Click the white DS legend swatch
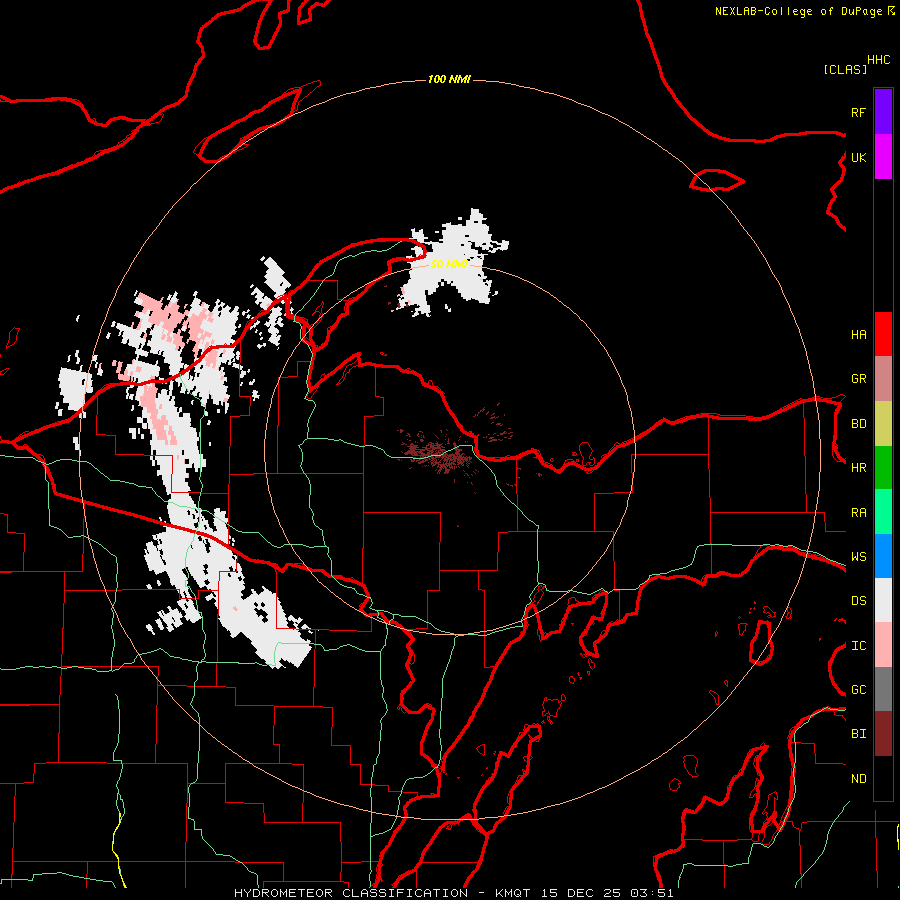 coord(883,600)
